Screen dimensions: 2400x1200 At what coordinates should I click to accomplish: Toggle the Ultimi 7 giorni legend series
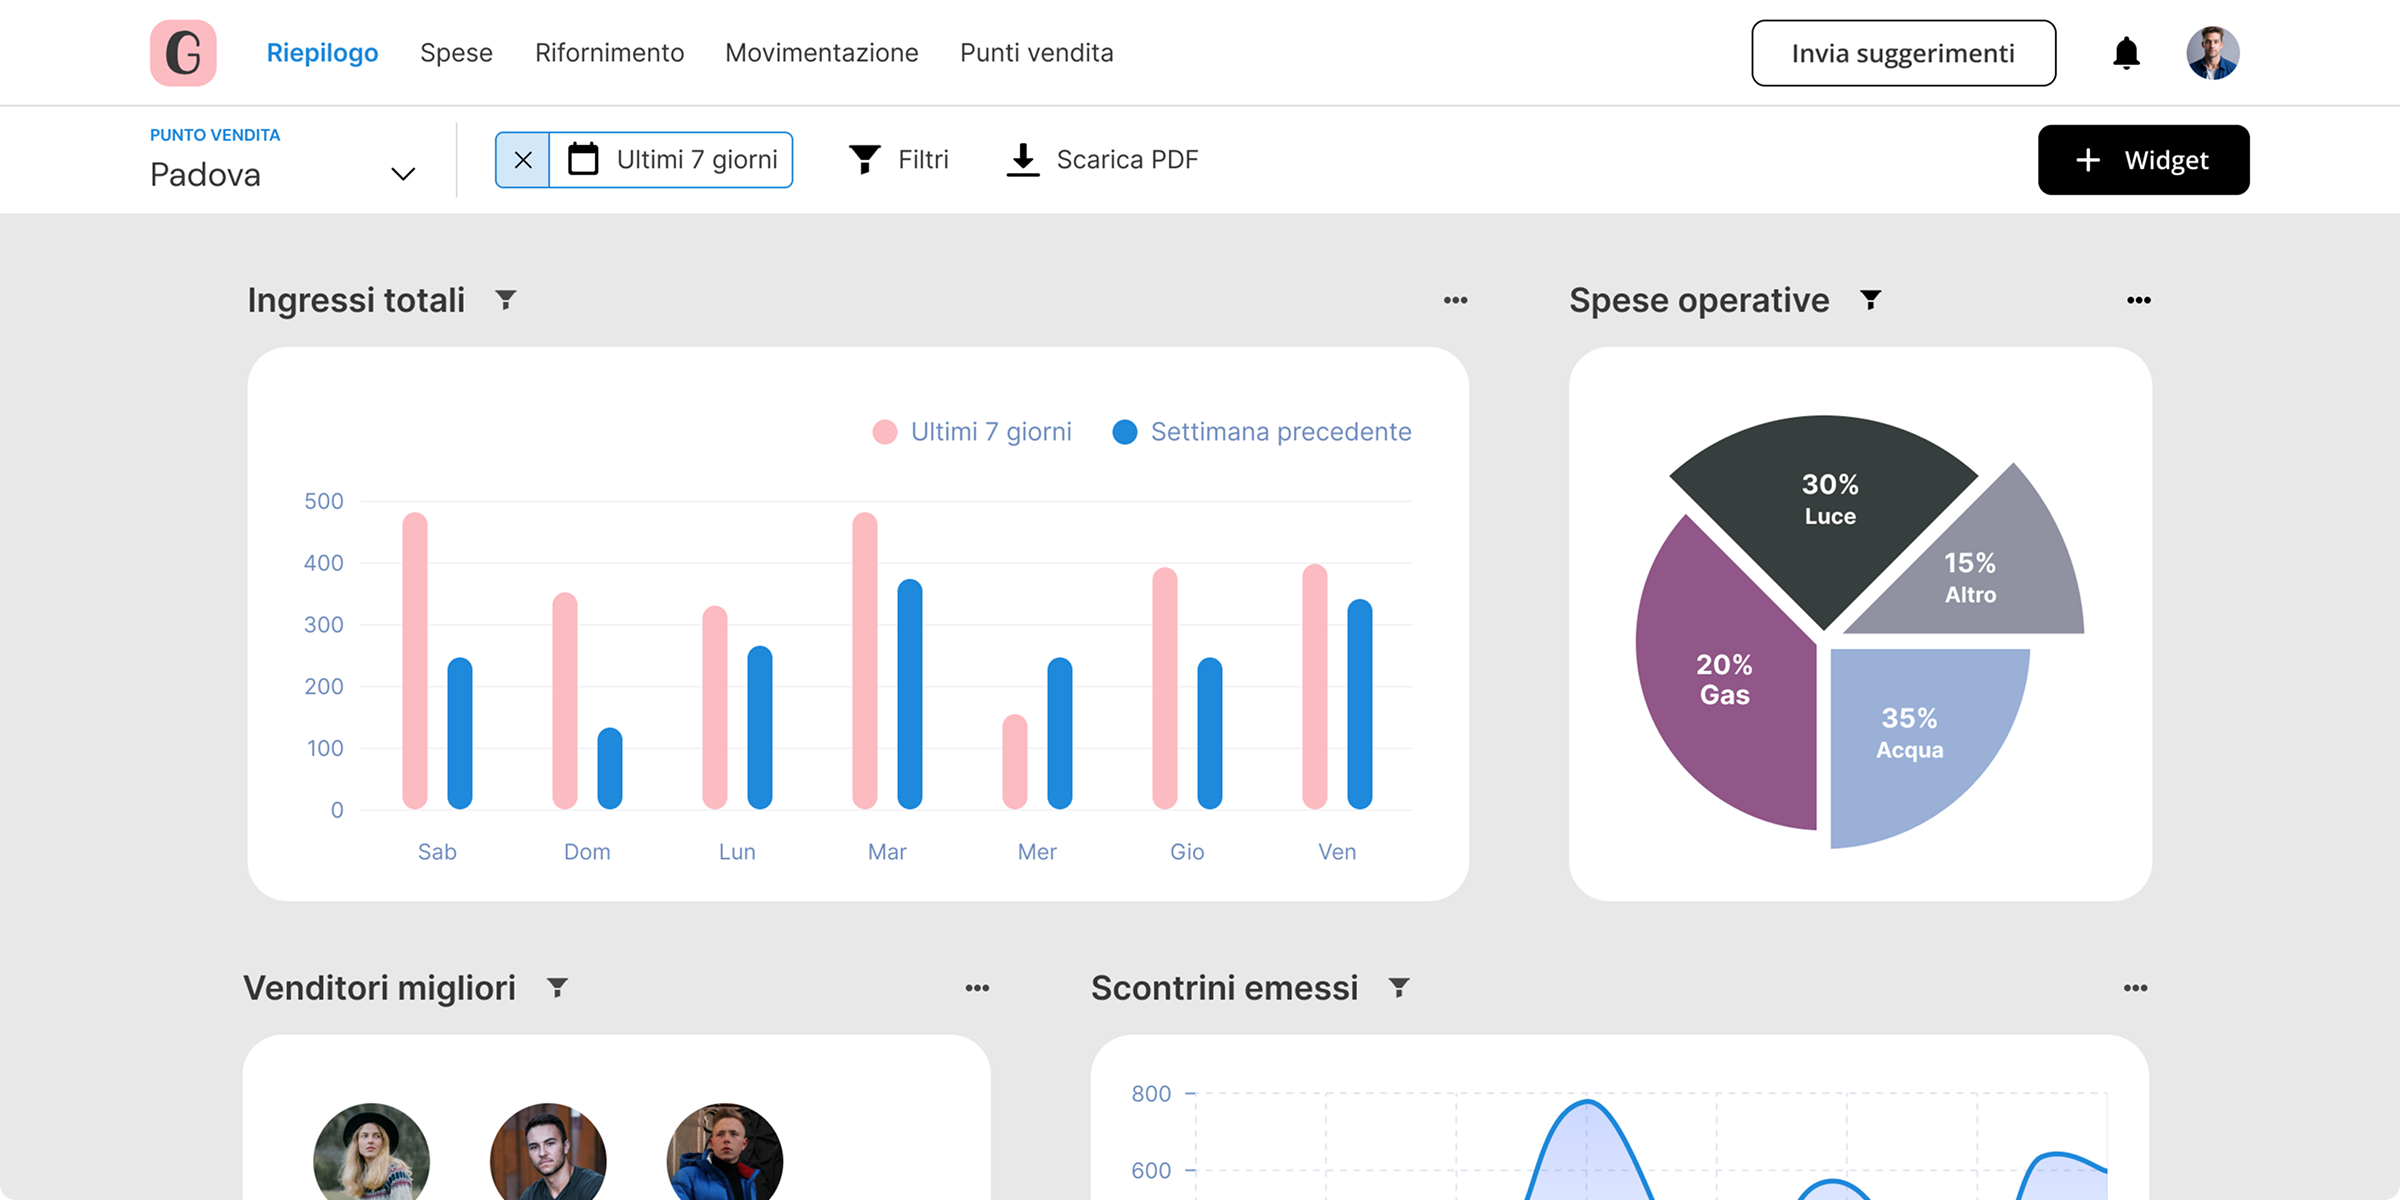[972, 432]
